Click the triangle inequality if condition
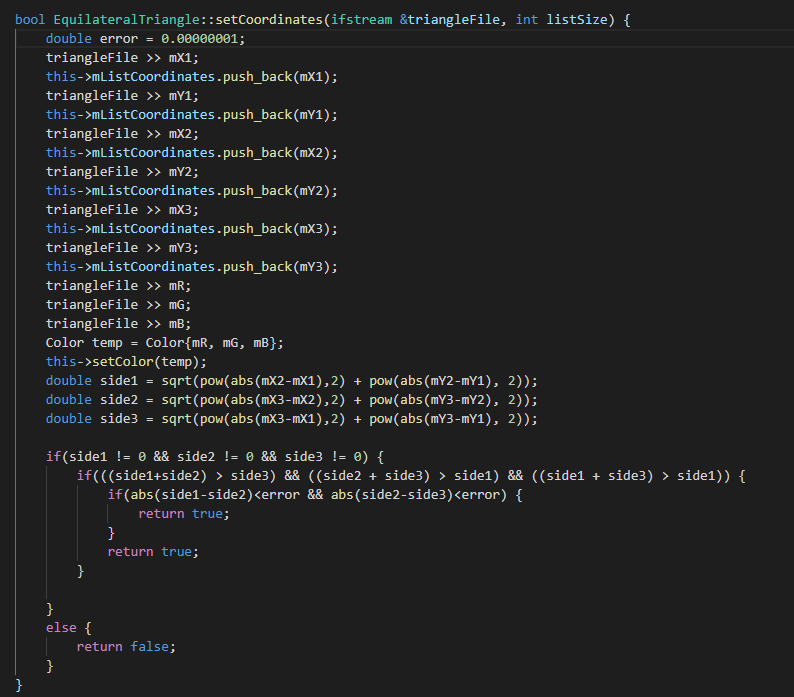Image resolution: width=794 pixels, height=697 pixels. (411, 476)
